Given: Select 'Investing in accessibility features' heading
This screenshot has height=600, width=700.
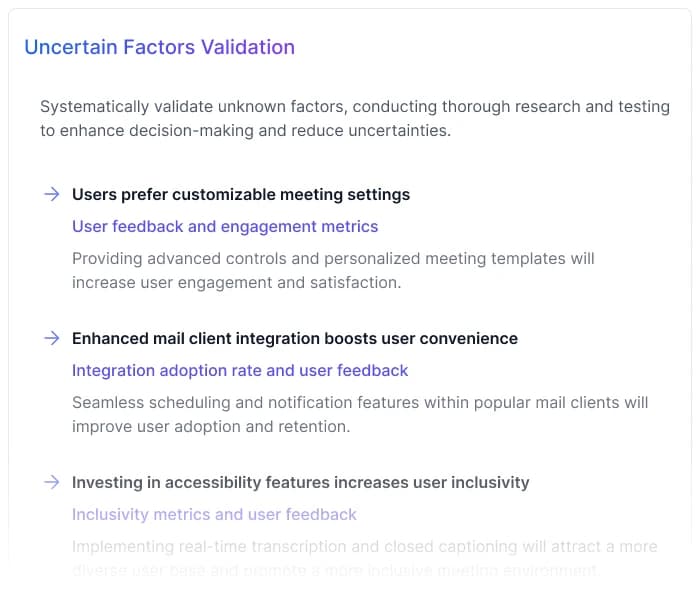Looking at the screenshot, I should coord(300,482).
